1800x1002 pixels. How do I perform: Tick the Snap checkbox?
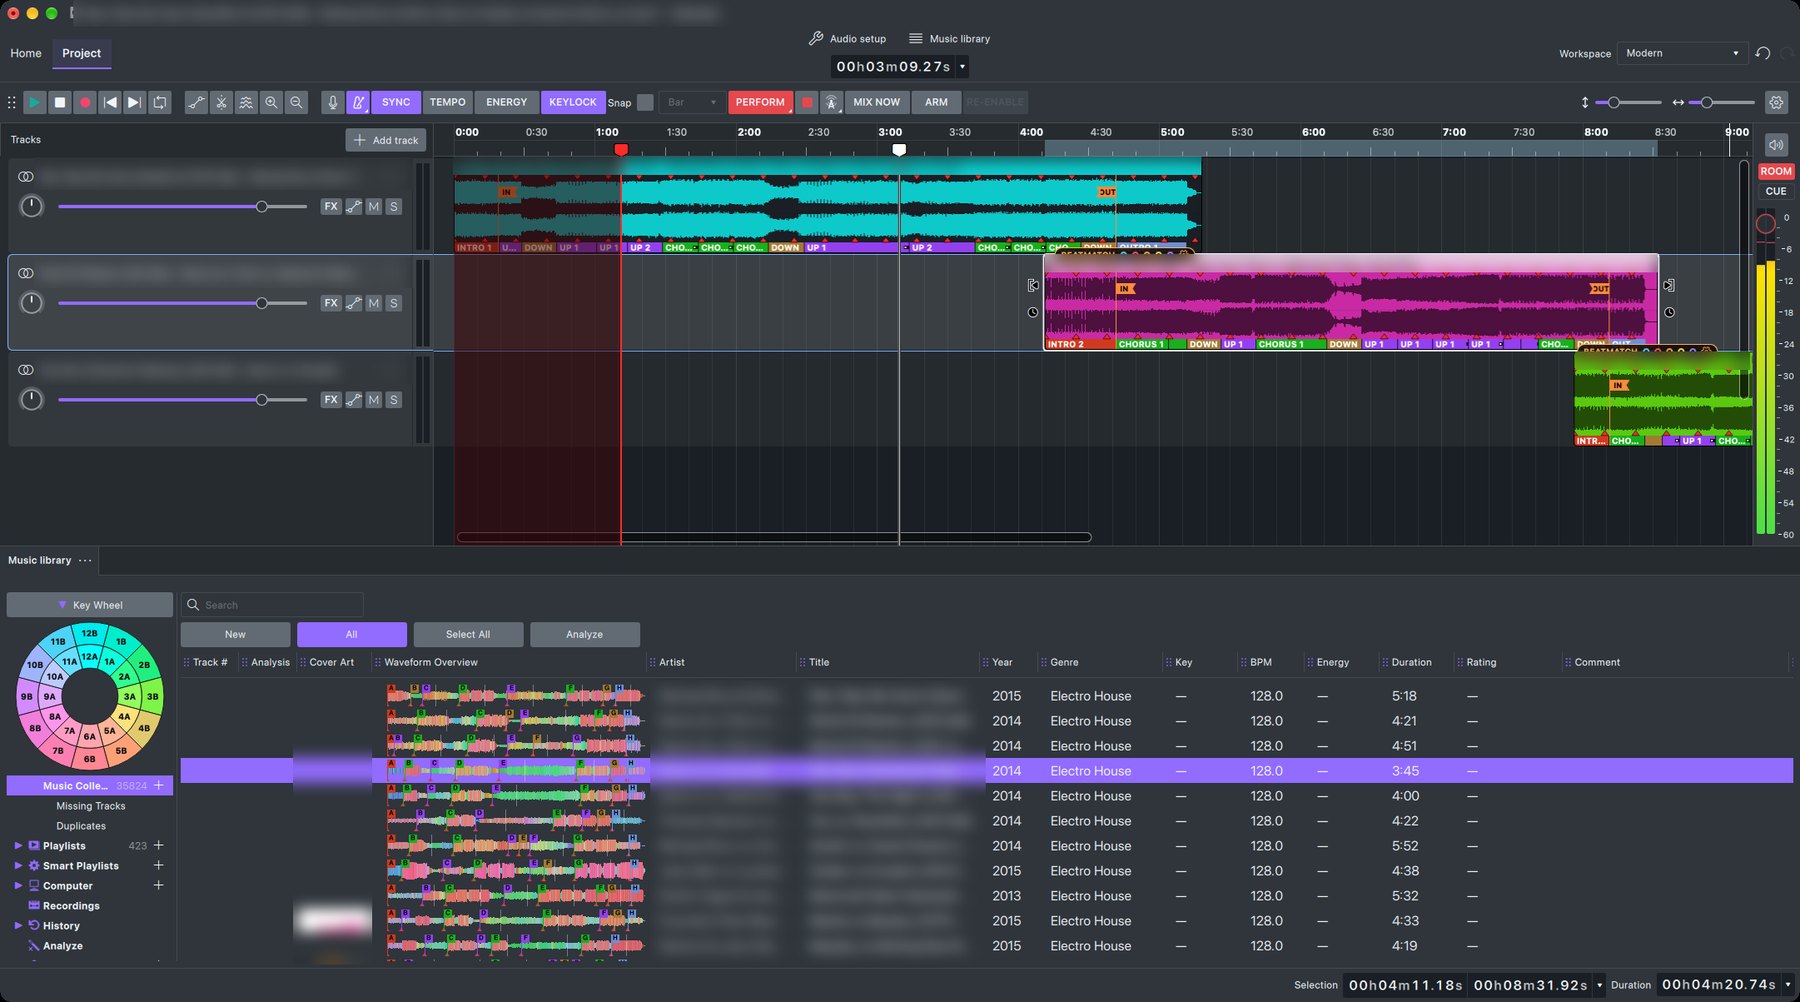click(645, 102)
